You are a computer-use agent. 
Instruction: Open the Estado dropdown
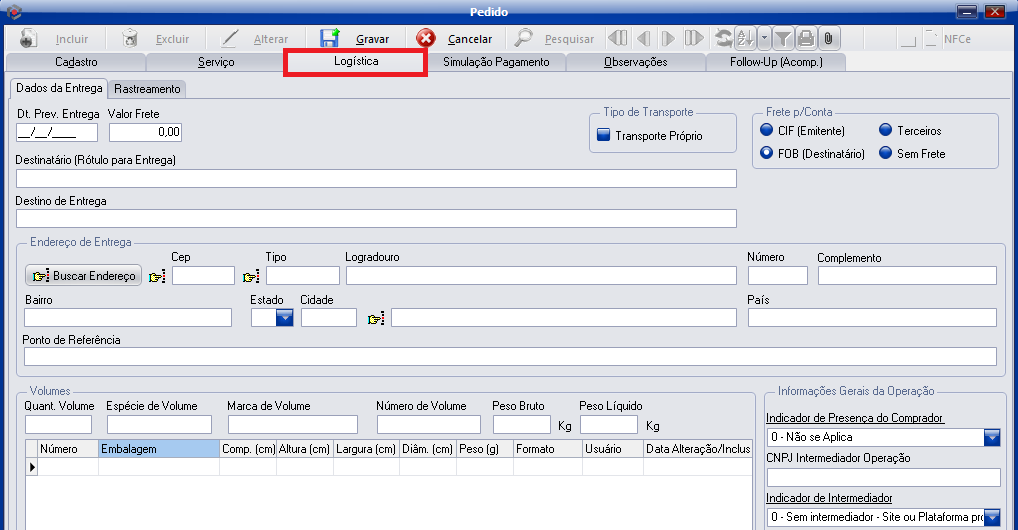click(x=284, y=318)
